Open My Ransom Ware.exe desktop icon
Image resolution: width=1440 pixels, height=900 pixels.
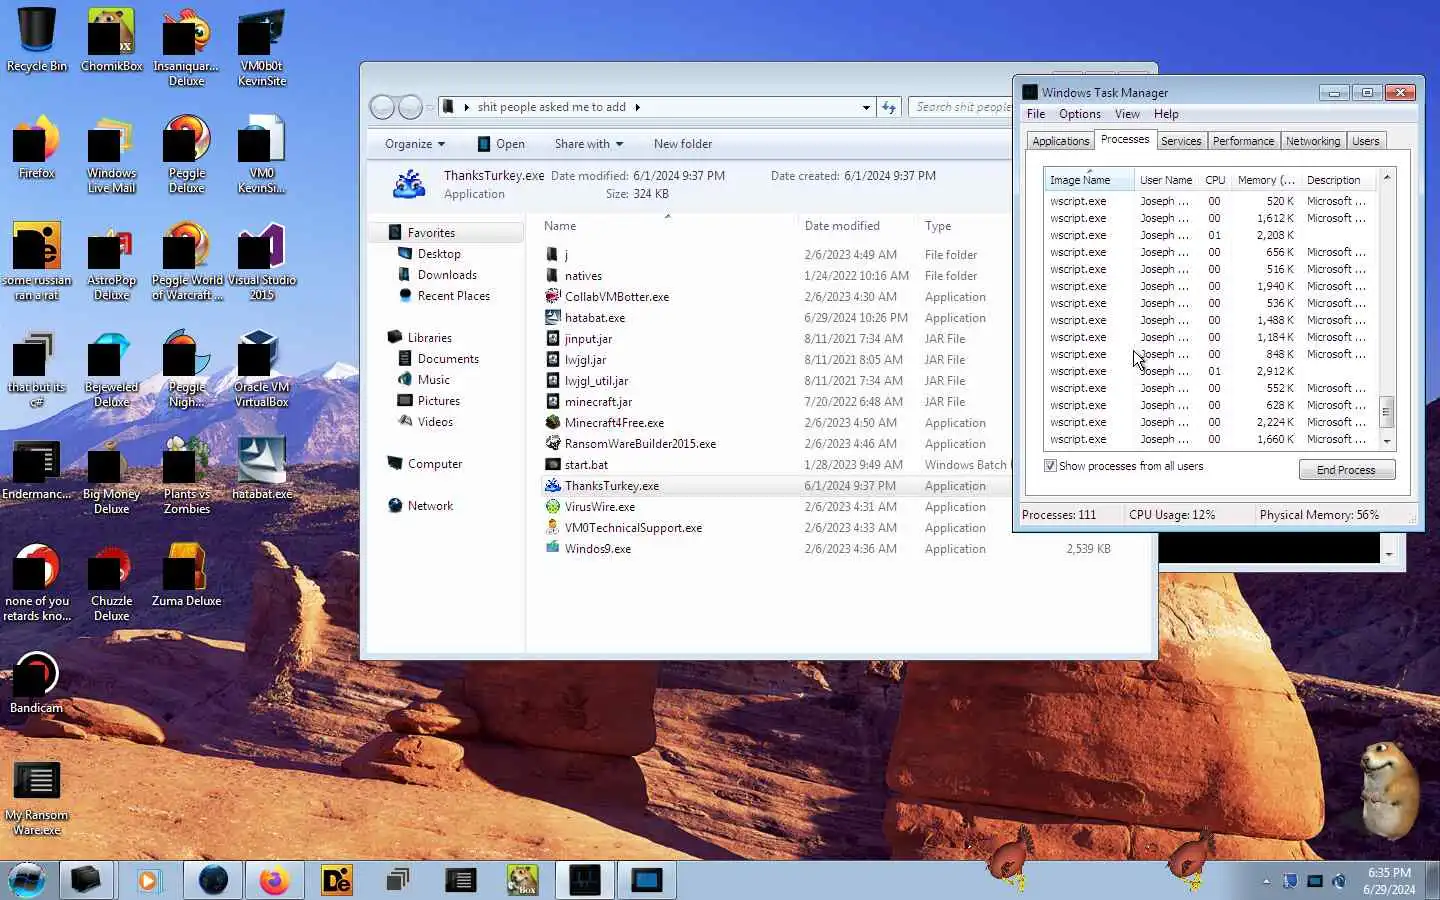click(x=37, y=796)
